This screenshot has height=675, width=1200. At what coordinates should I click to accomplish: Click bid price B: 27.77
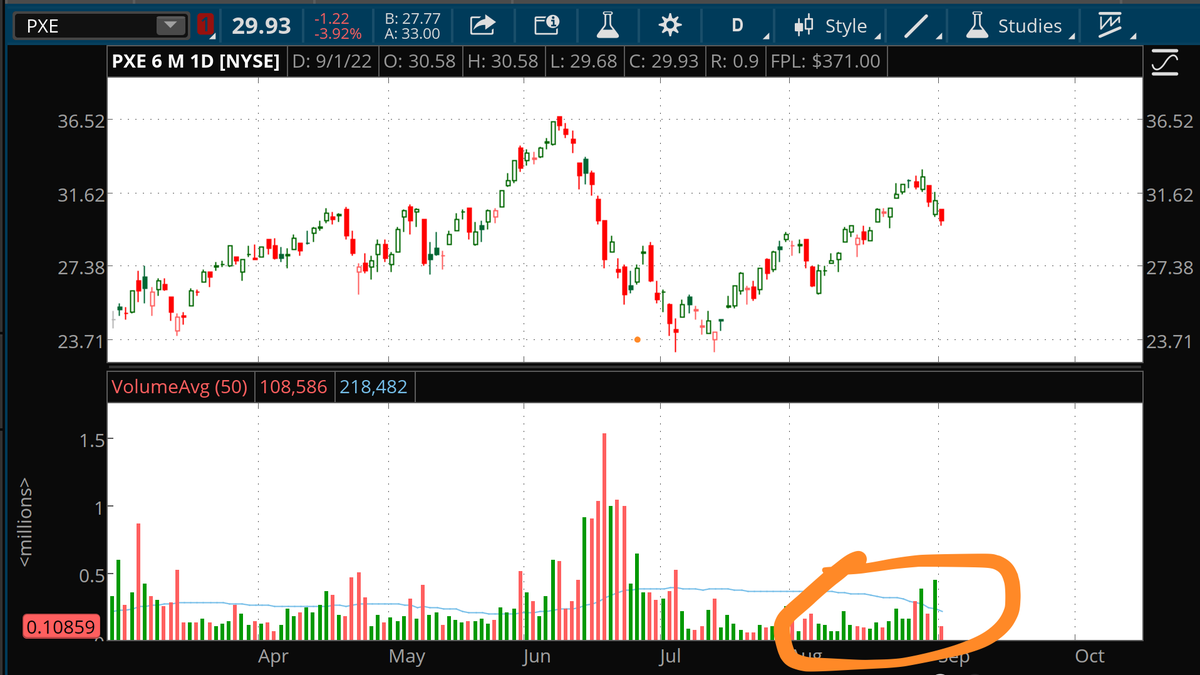click(412, 18)
